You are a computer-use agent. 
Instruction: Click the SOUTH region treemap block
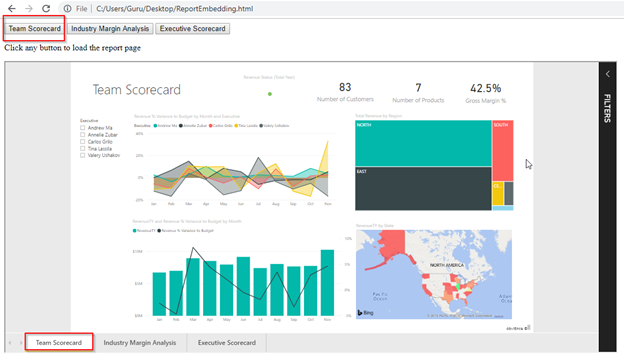(503, 151)
